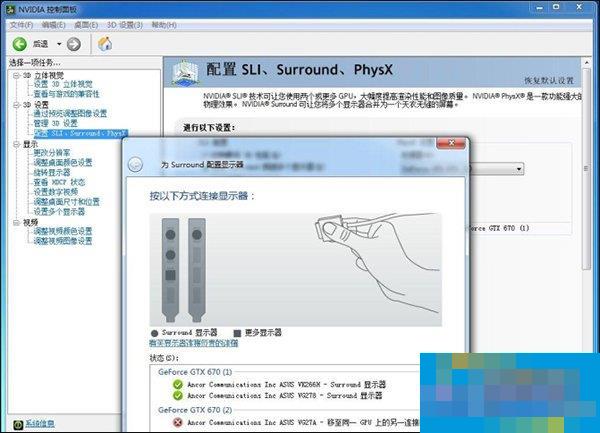
Task: Select 调整视频图像设置 in tree
Action: tap(63, 241)
